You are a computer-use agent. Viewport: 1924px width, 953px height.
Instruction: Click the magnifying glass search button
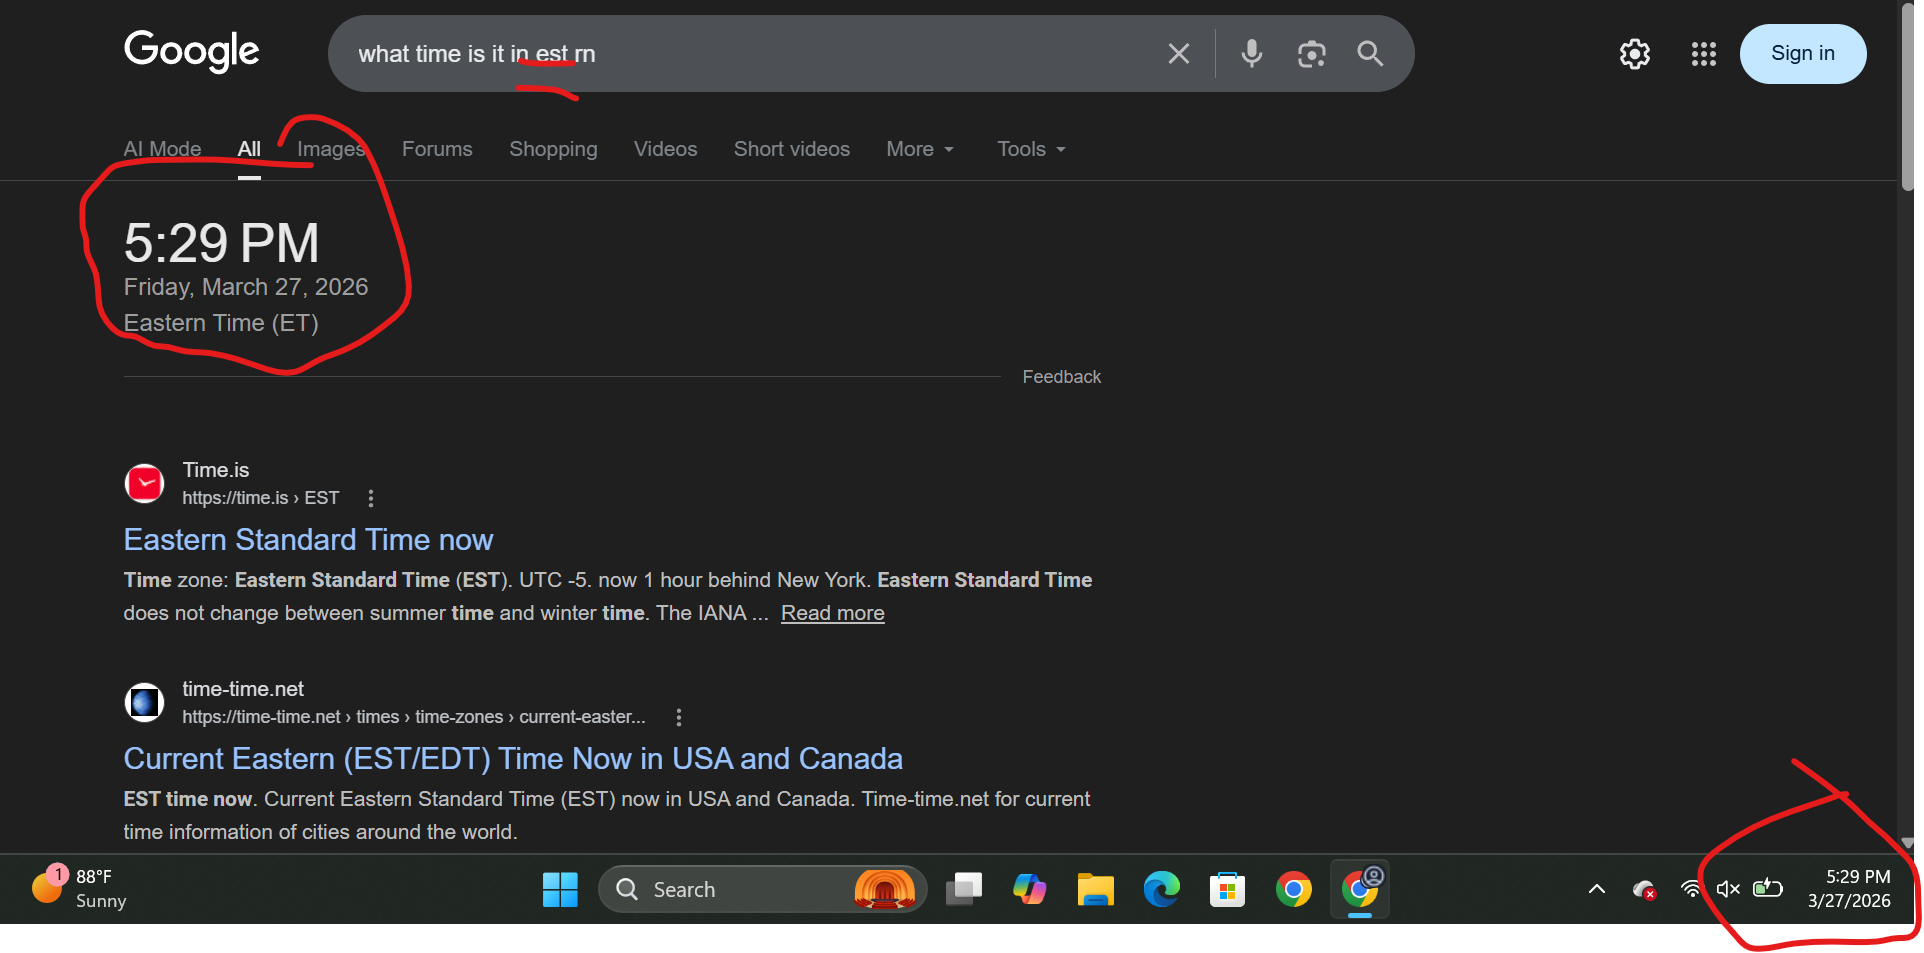(1370, 54)
